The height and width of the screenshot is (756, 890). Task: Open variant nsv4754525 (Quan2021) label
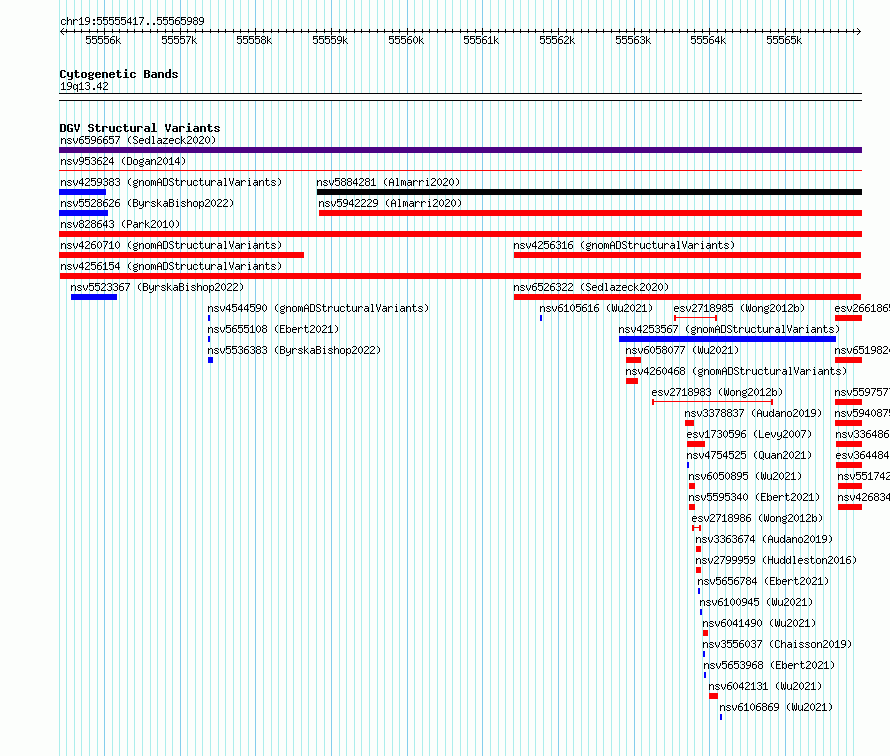(x=749, y=455)
